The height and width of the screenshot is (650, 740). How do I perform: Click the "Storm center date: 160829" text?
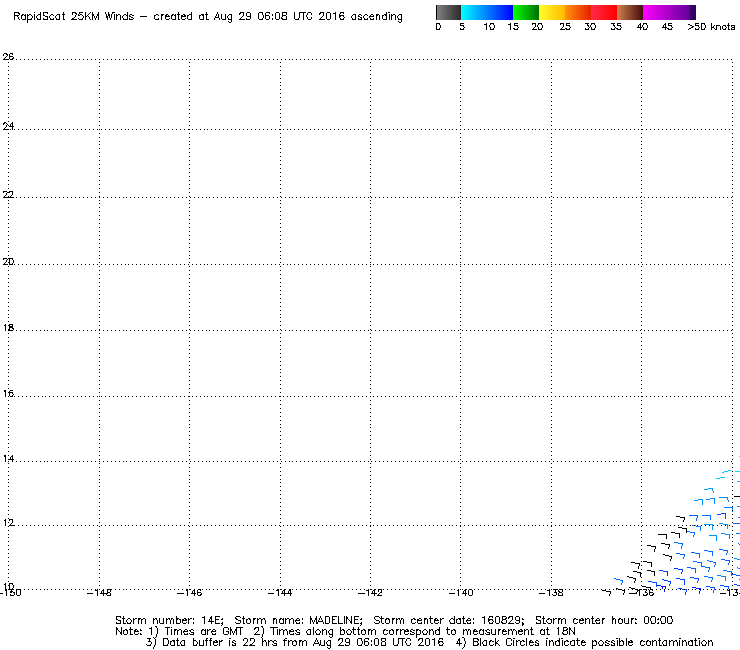(448, 620)
